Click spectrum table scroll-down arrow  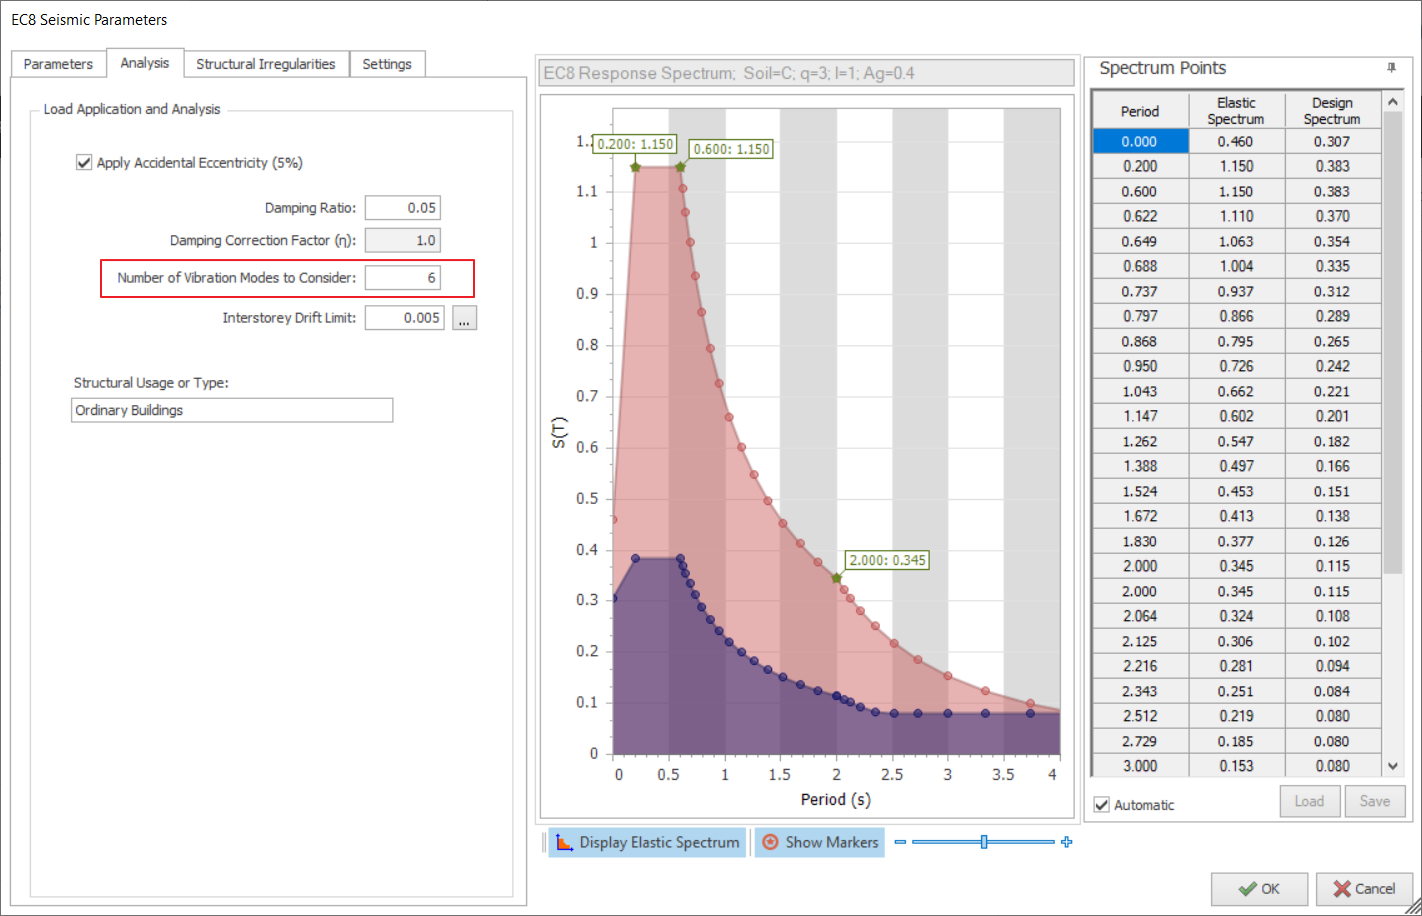[x=1394, y=766]
